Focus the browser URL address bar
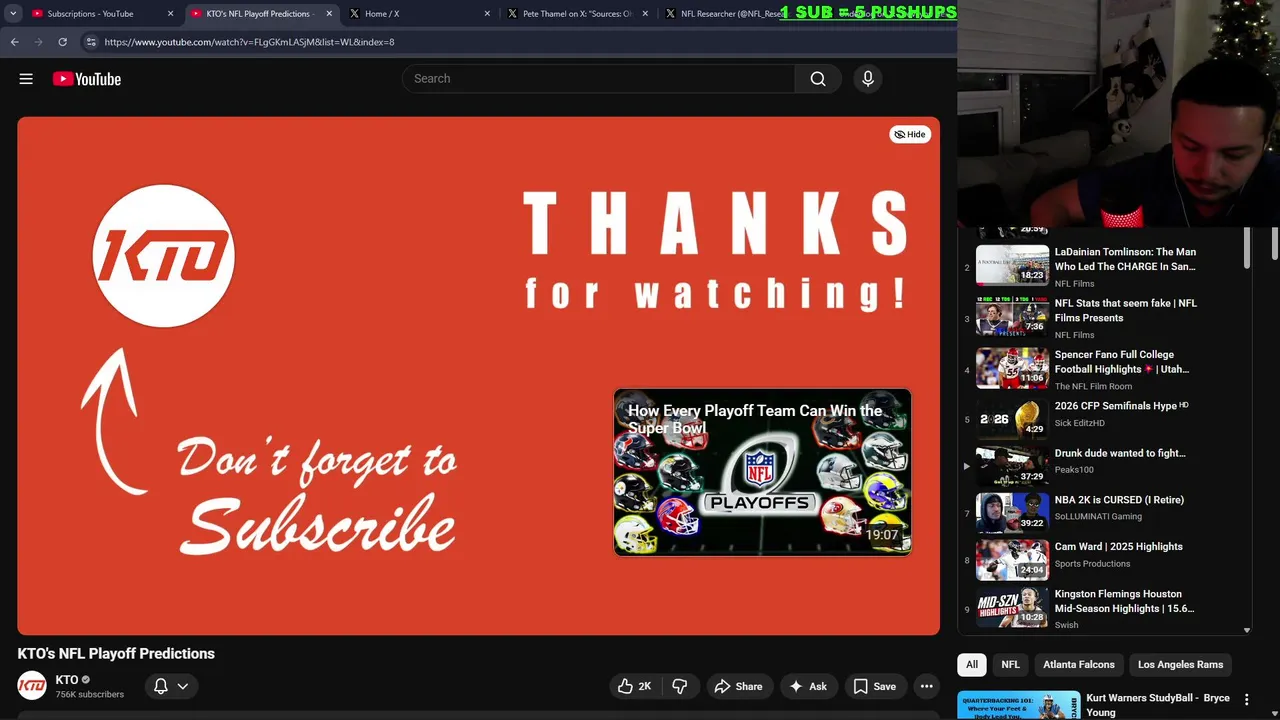This screenshot has width=1280, height=720. (520, 42)
